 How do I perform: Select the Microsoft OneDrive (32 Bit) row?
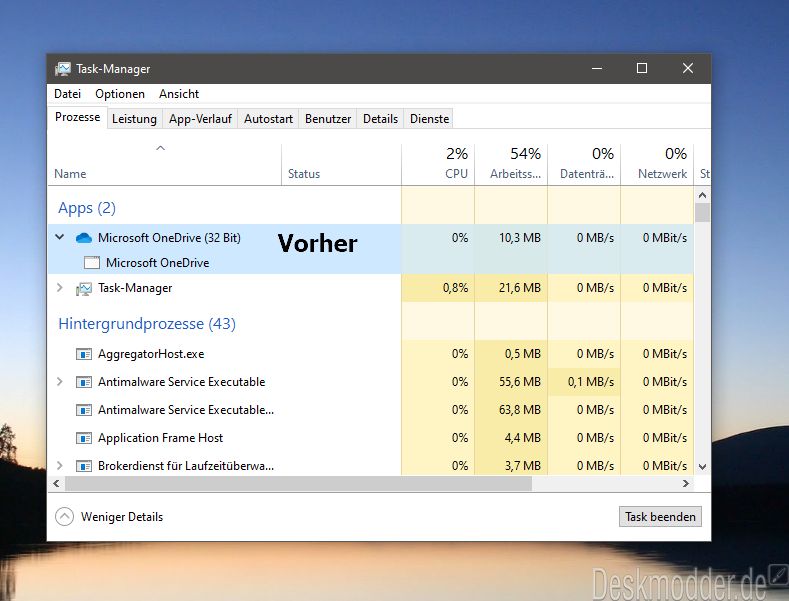(x=371, y=237)
